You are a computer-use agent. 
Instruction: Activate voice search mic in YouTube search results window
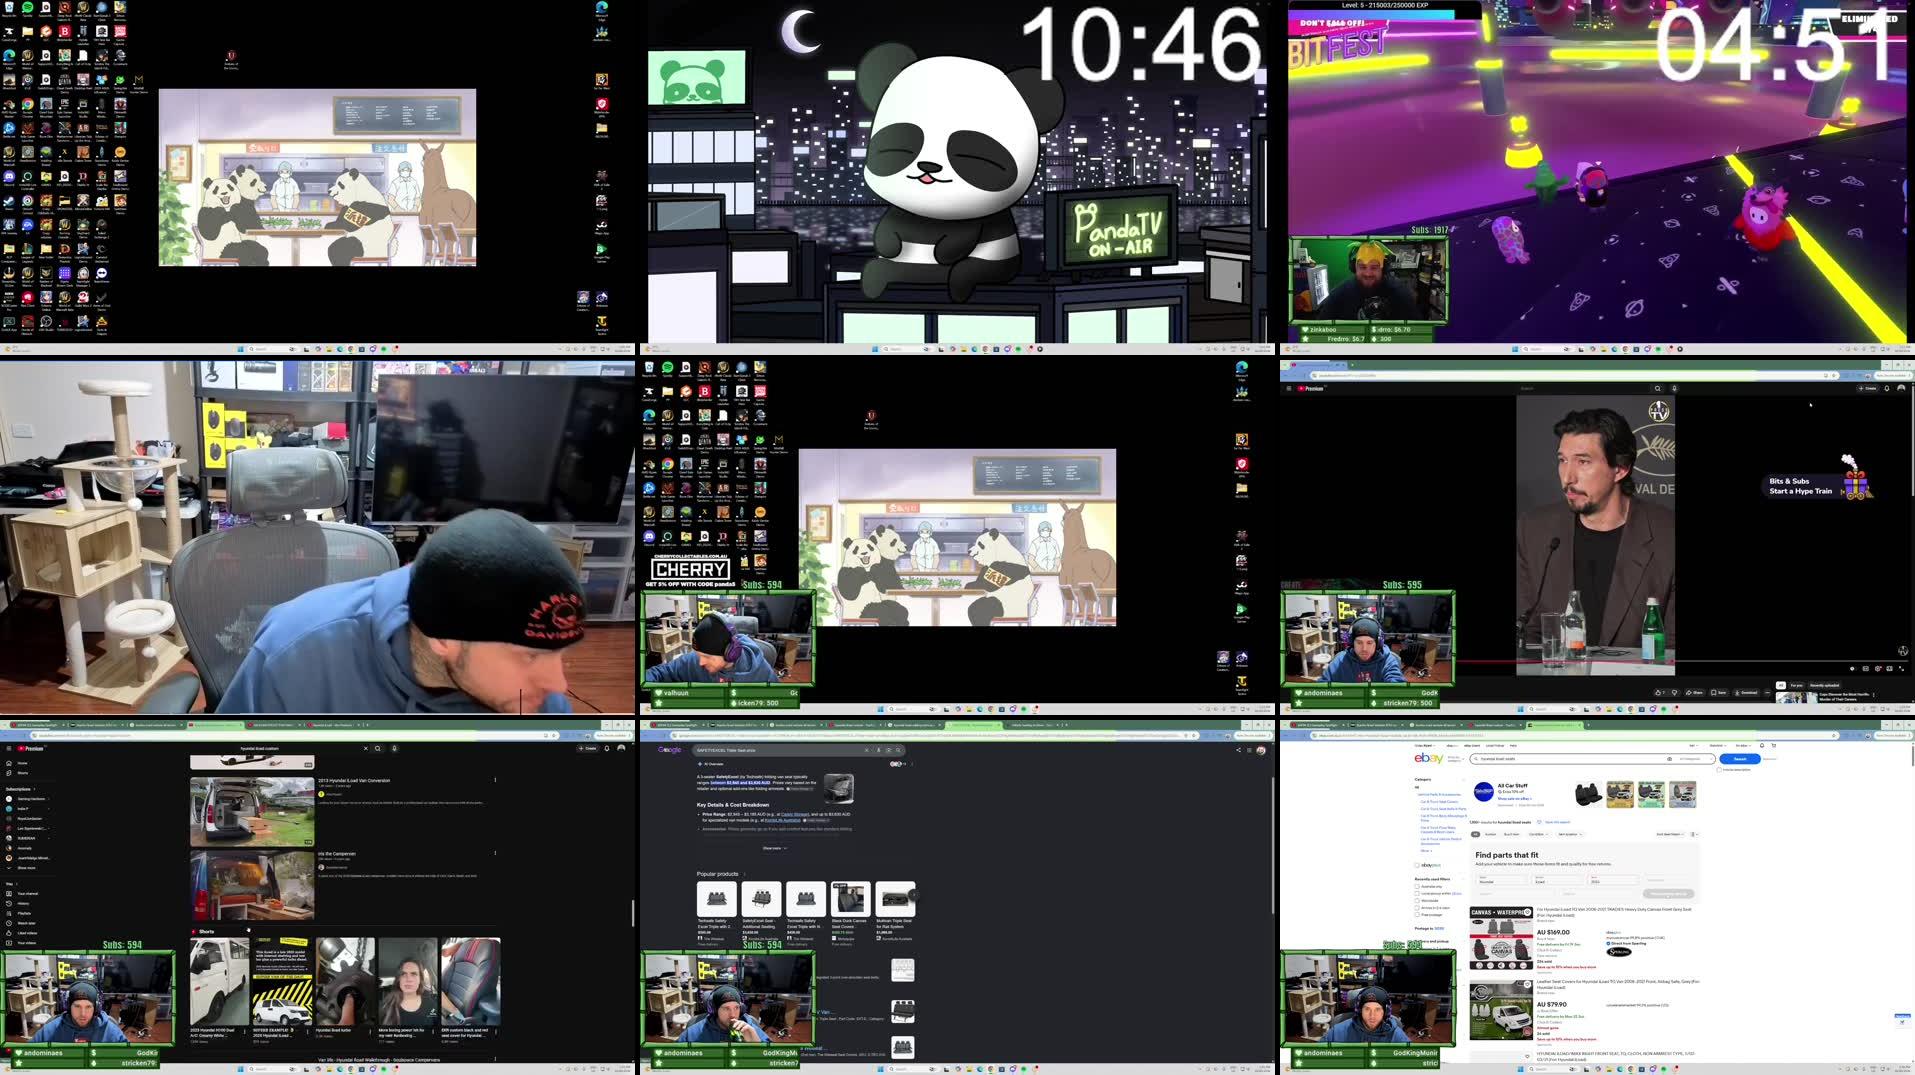pos(394,748)
